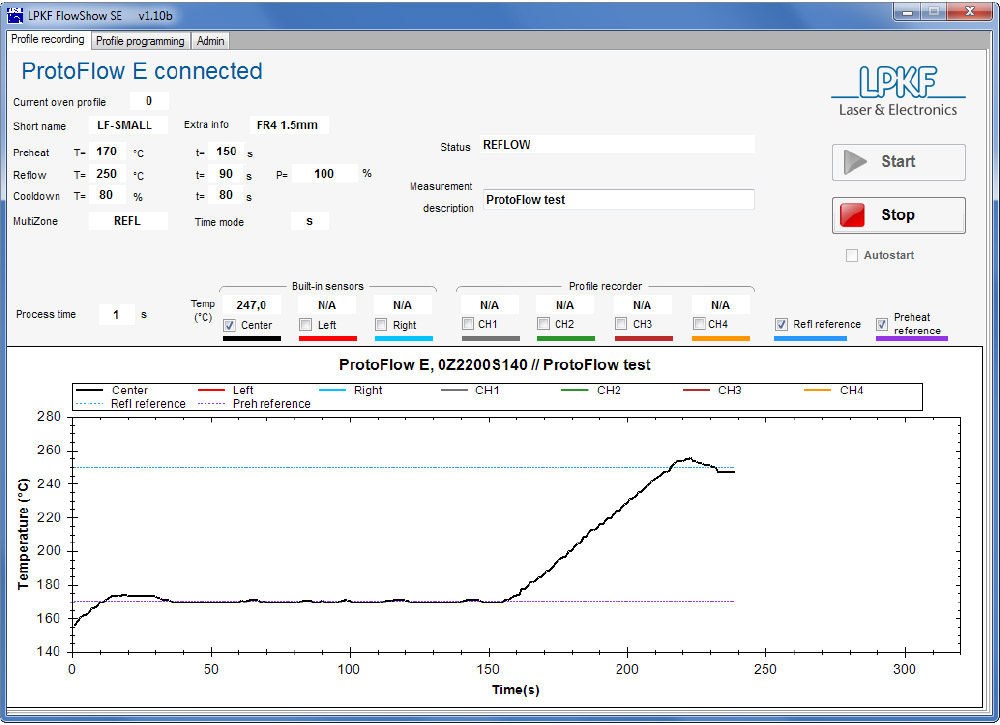Image resolution: width=1000 pixels, height=725 pixels.
Task: Switch to the Profile programming tab
Action: pos(140,41)
